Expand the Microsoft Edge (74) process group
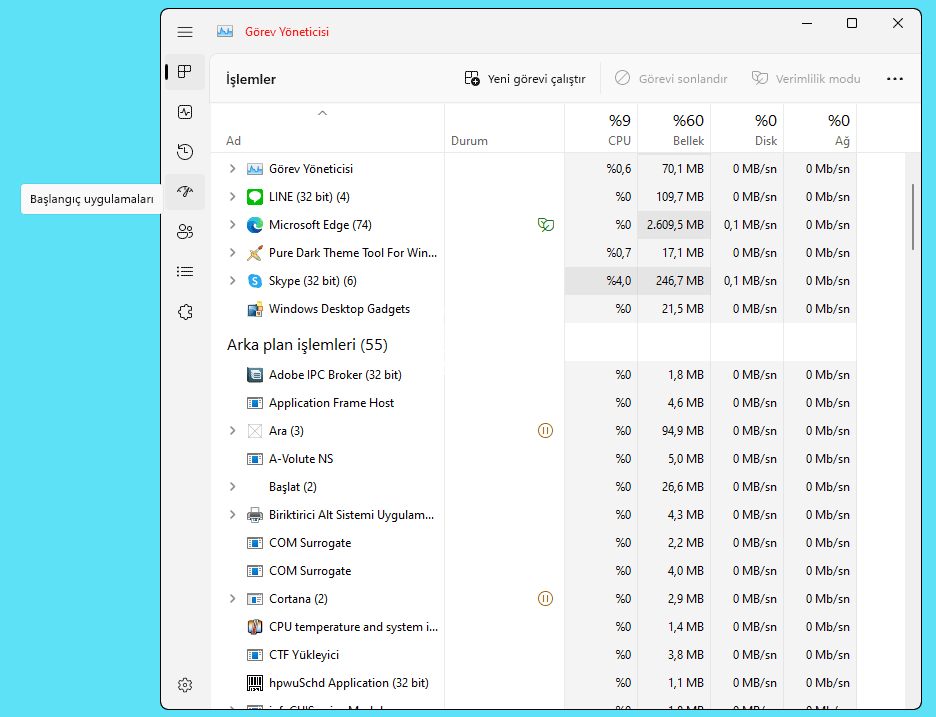The image size is (936, 717). [232, 225]
